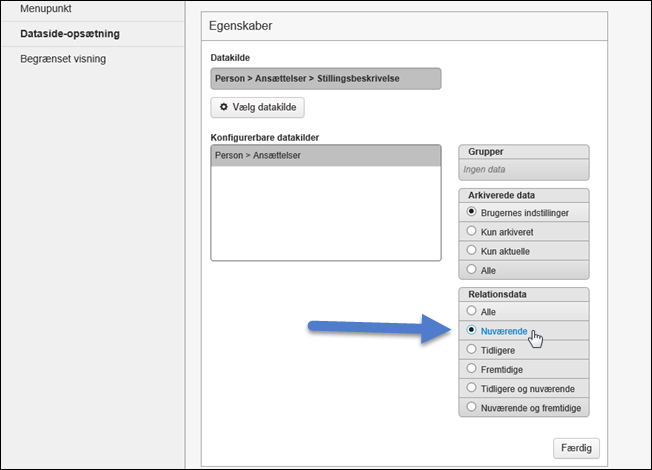652x470 pixels.
Task: Choose Nuværende og fremtidige option
Action: point(471,408)
